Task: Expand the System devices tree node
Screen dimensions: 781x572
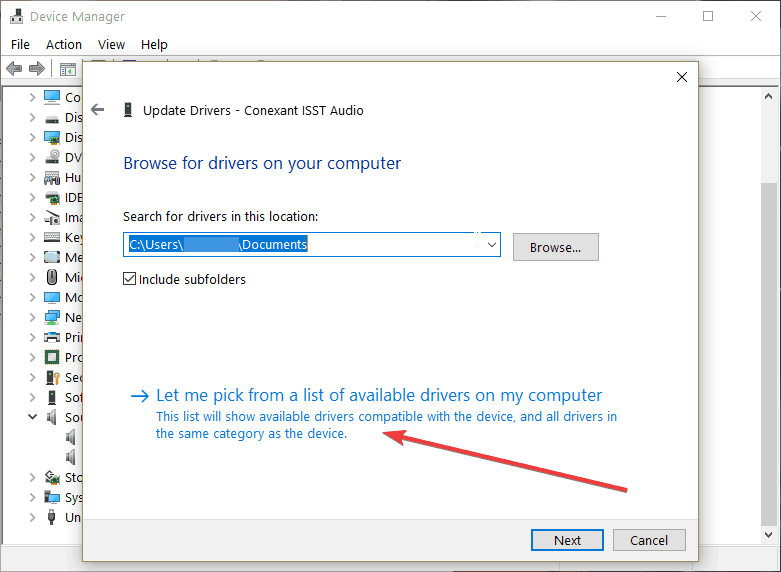Action: [x=32, y=497]
